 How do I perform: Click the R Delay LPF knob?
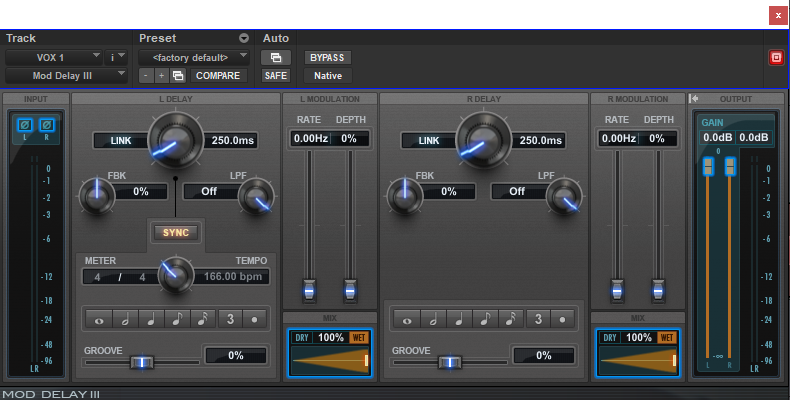point(564,196)
